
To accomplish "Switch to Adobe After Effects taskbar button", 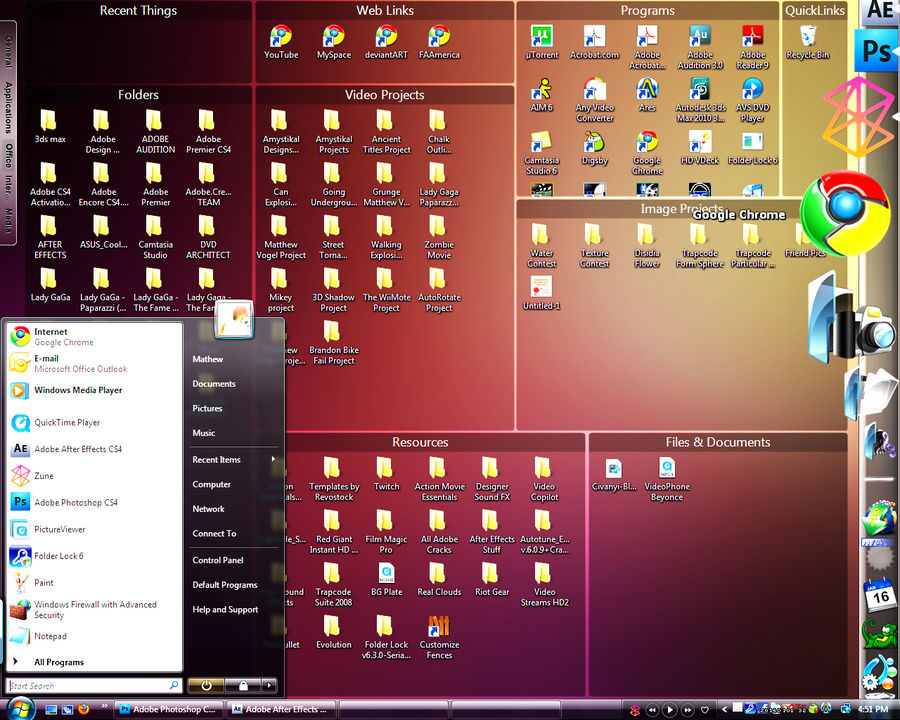I will pos(281,709).
